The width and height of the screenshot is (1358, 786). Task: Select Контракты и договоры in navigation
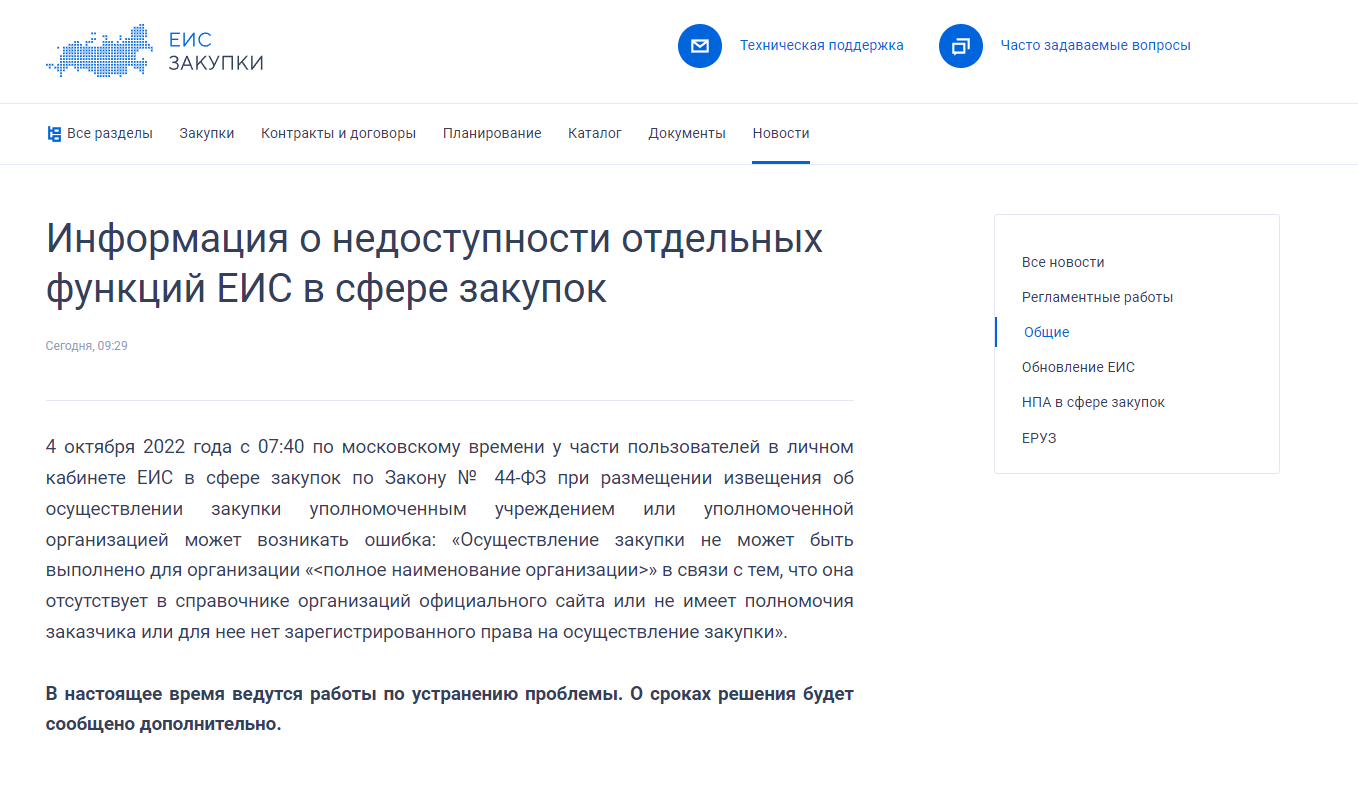pyautogui.click(x=338, y=134)
